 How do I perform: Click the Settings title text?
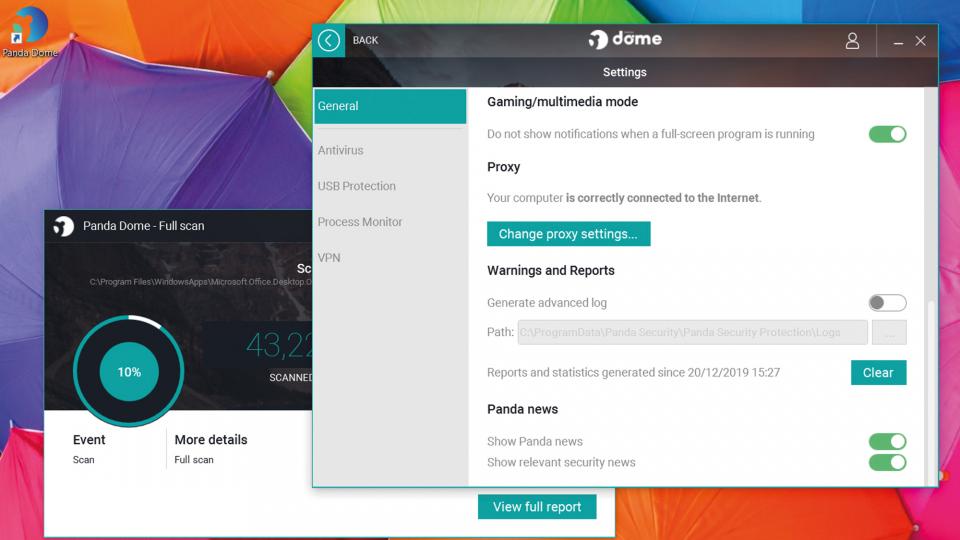(624, 72)
